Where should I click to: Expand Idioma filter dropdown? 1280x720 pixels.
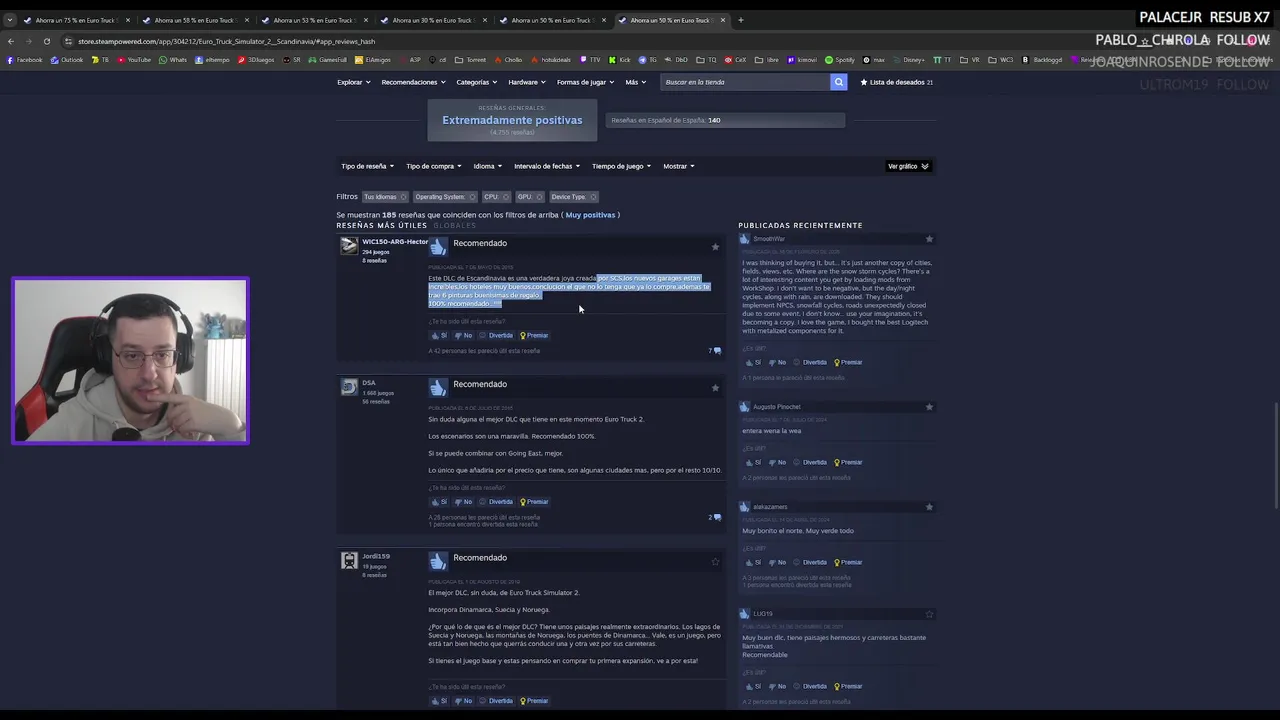coord(487,166)
